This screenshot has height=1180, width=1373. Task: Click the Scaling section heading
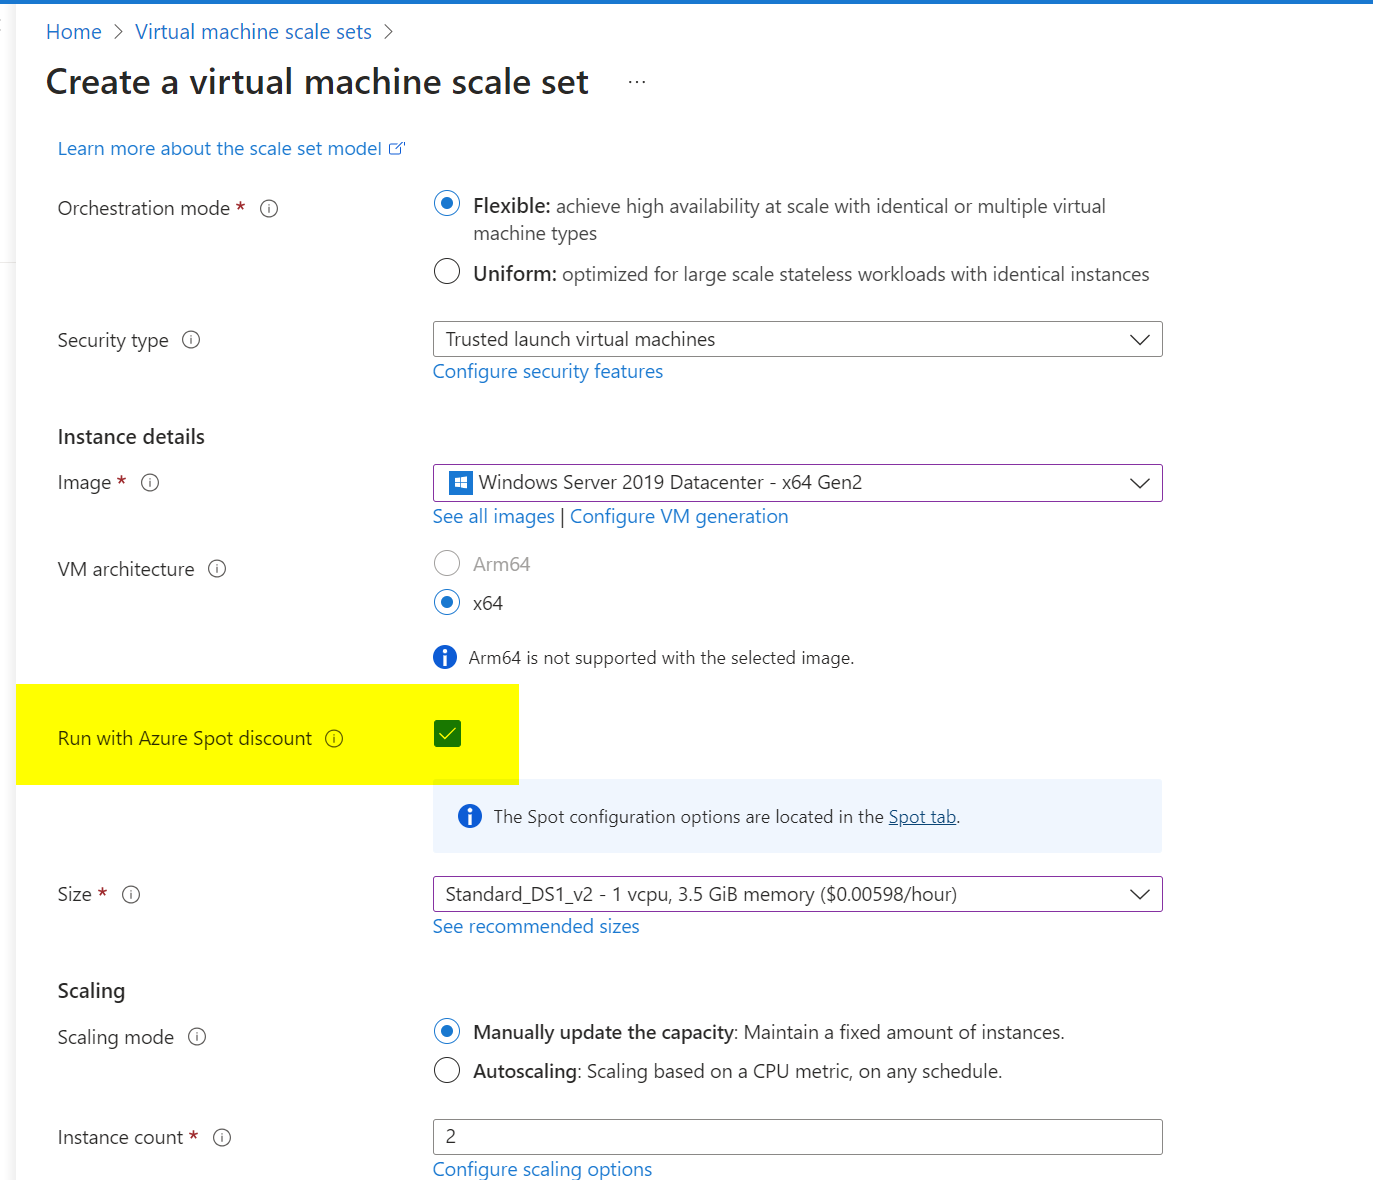tap(91, 991)
